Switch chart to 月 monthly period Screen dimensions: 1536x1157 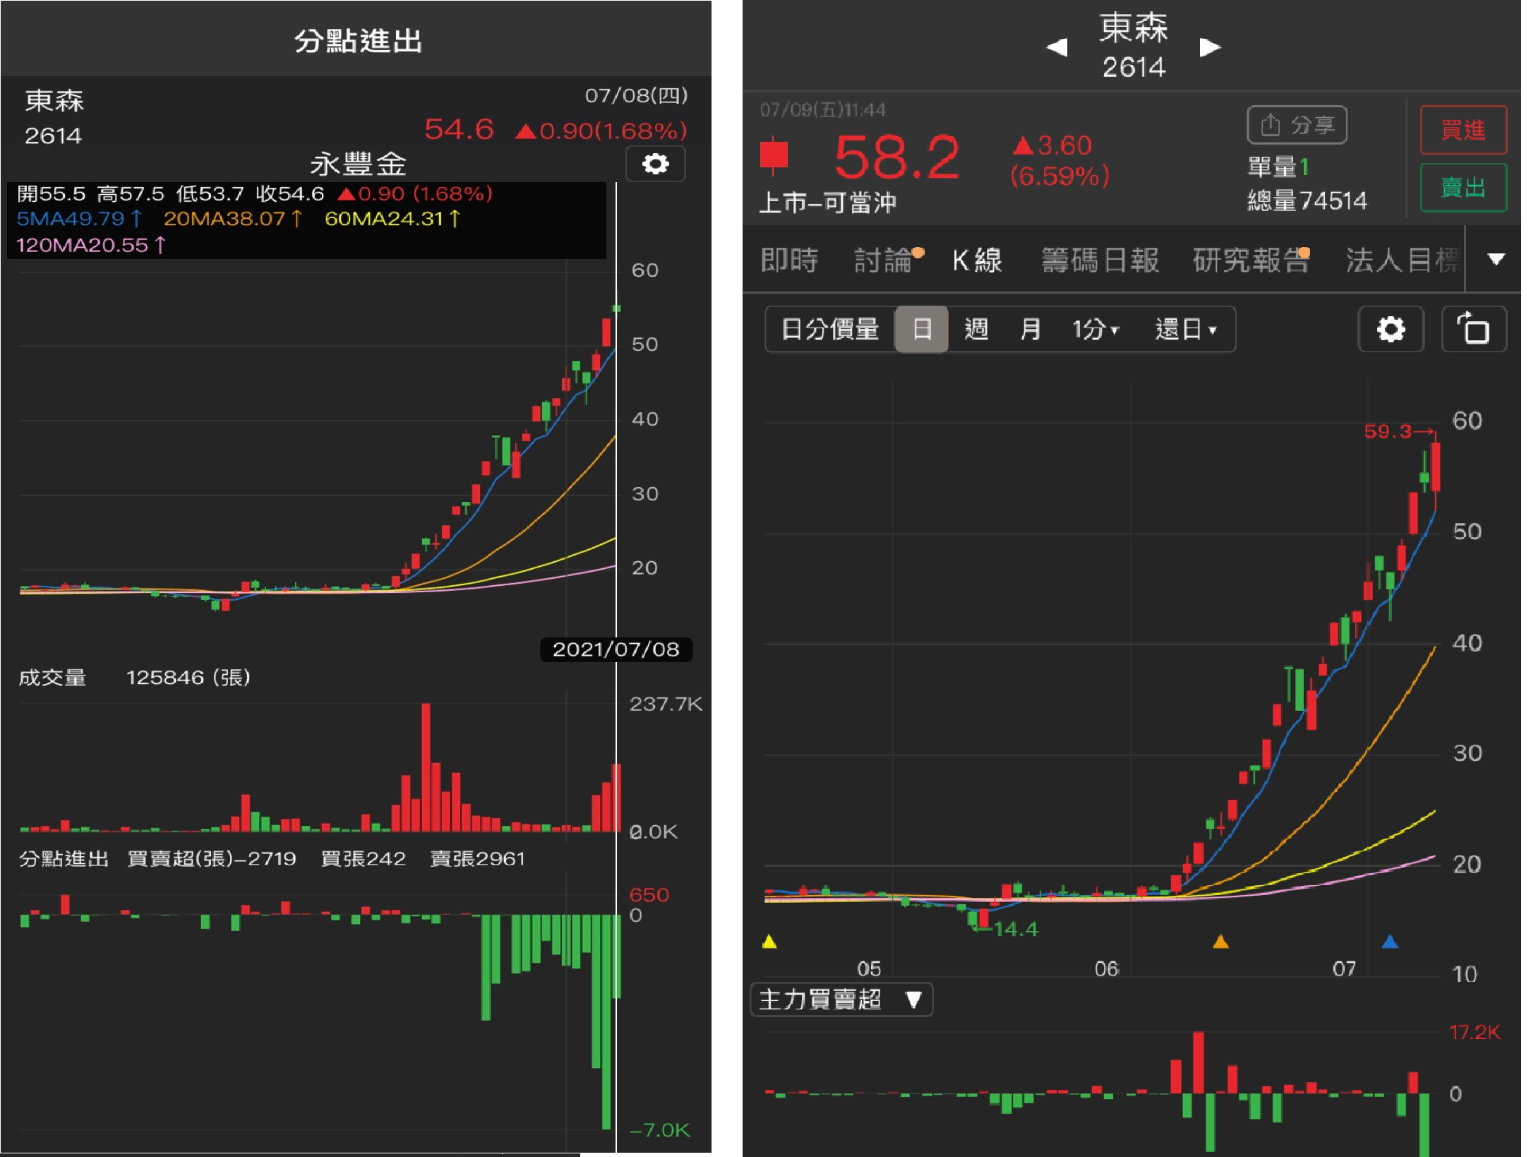click(x=1030, y=329)
